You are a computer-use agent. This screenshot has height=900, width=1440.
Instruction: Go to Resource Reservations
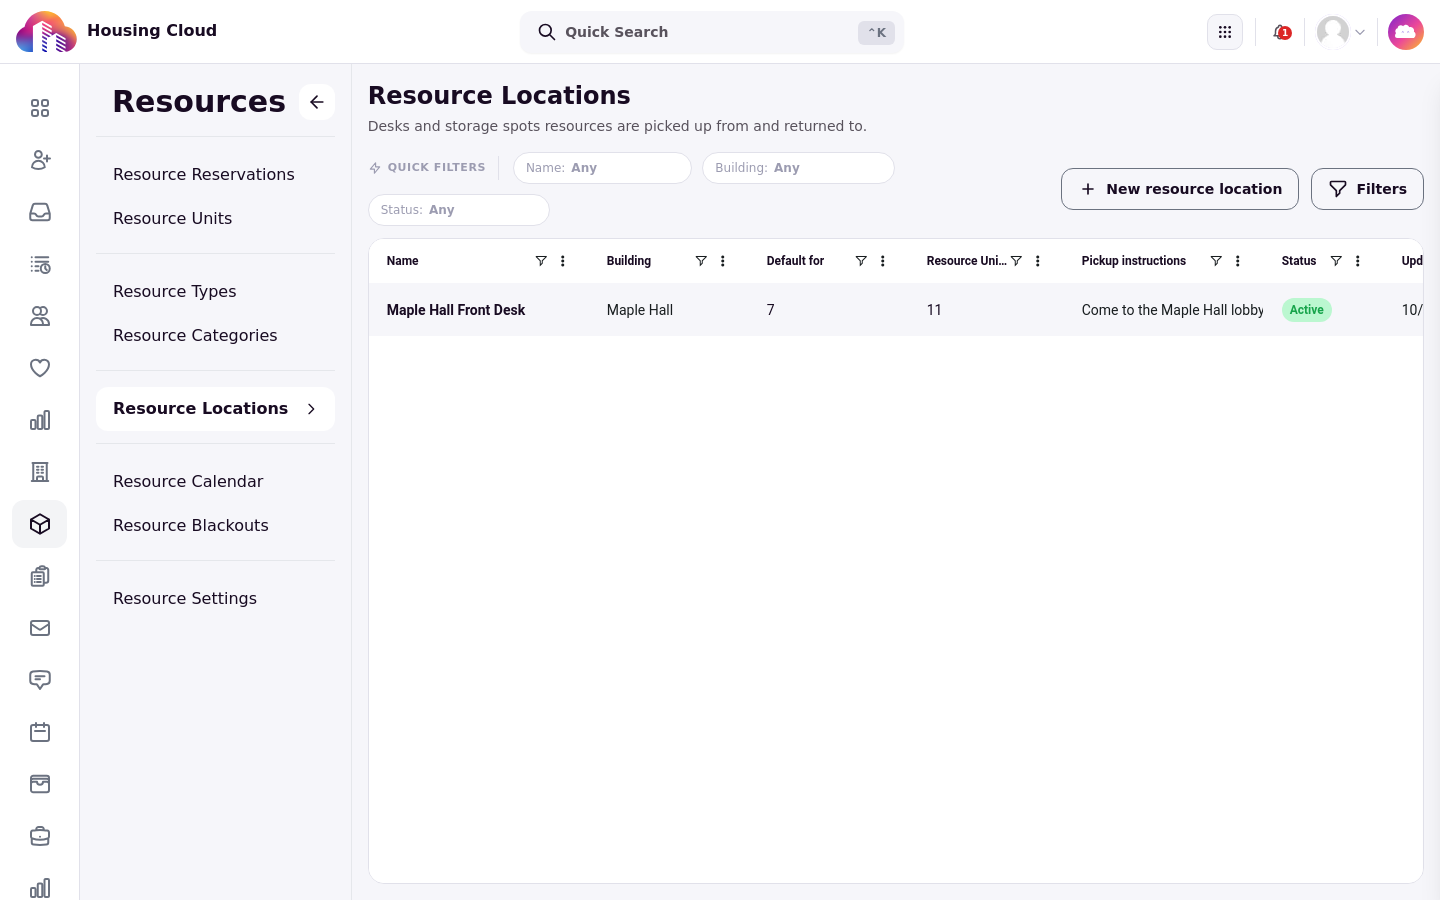point(204,174)
